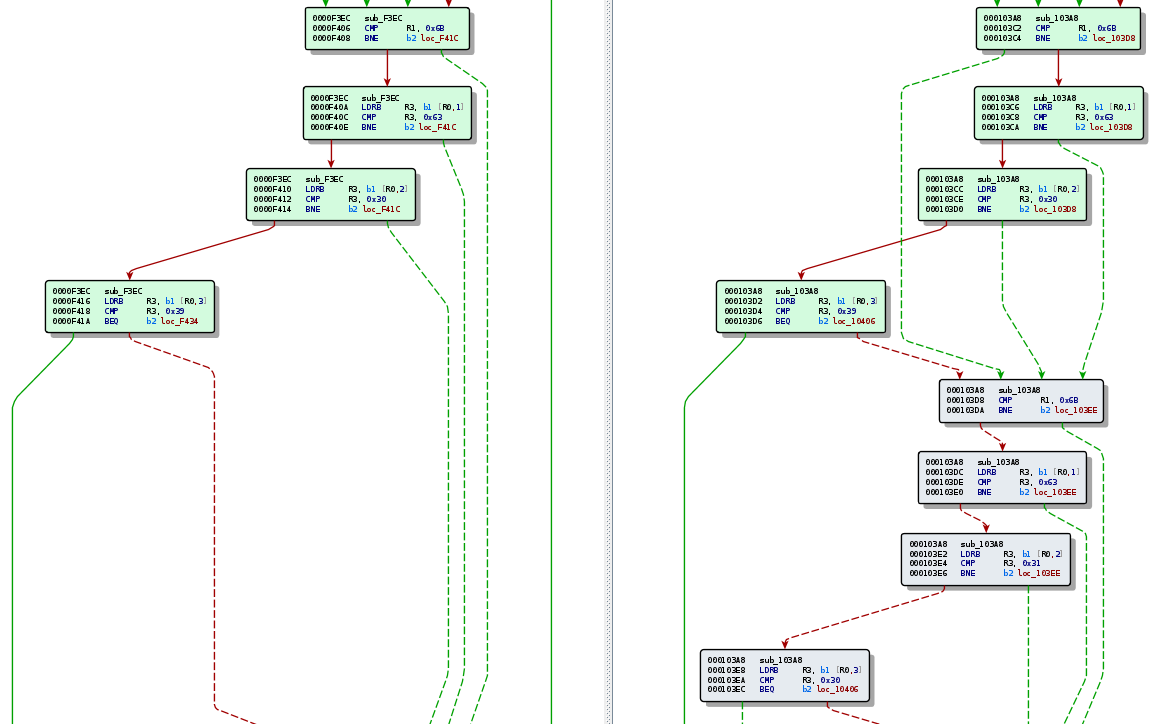Click loc_103D8 label on line 000103C4
This screenshot has width=1156, height=724.
point(1112,38)
